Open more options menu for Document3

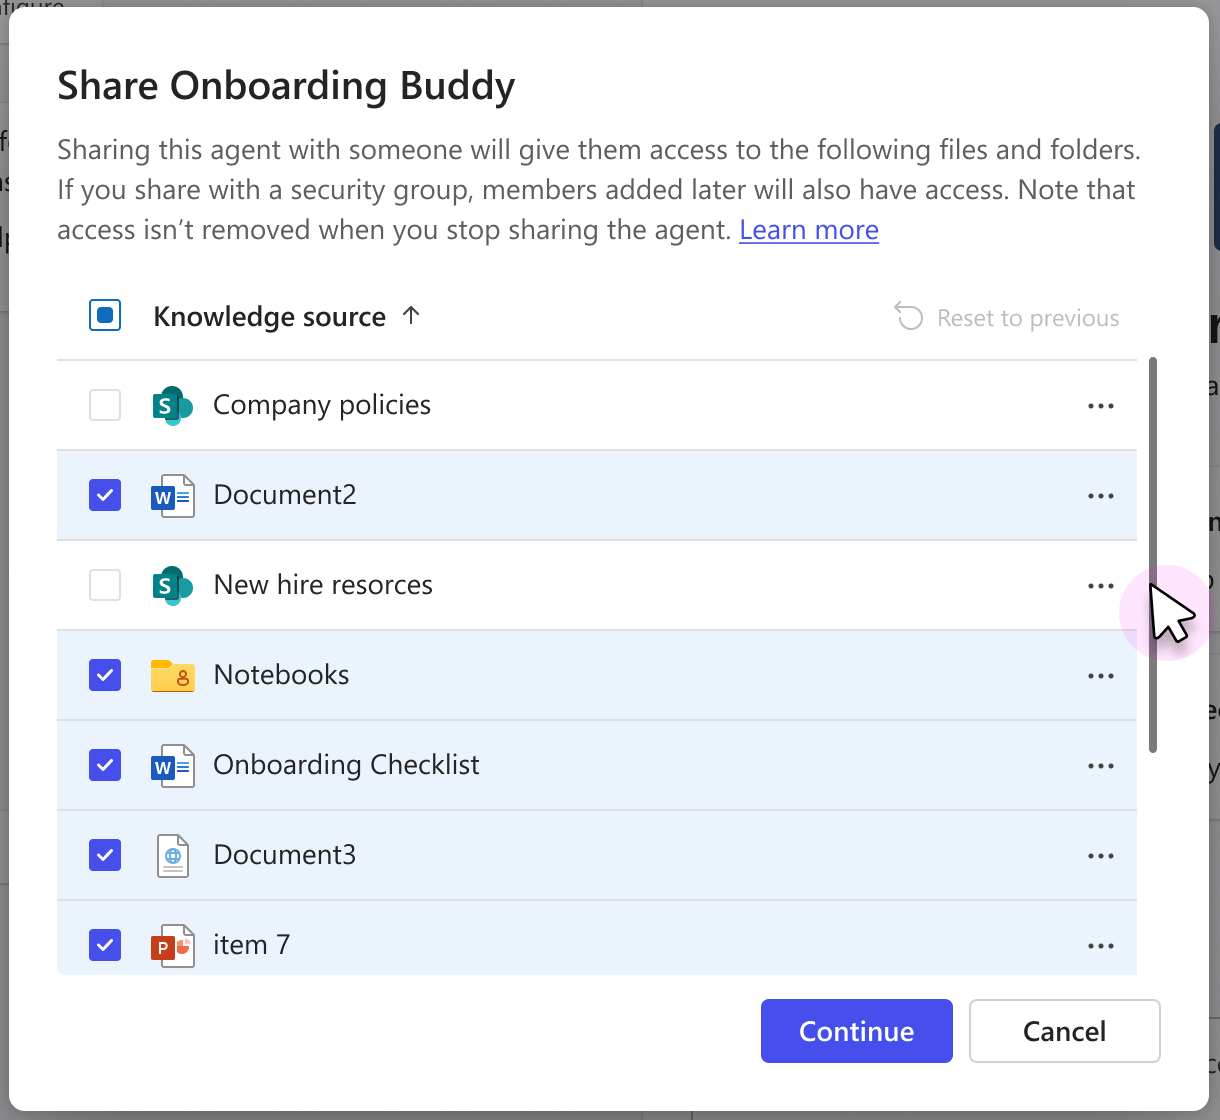(1100, 856)
